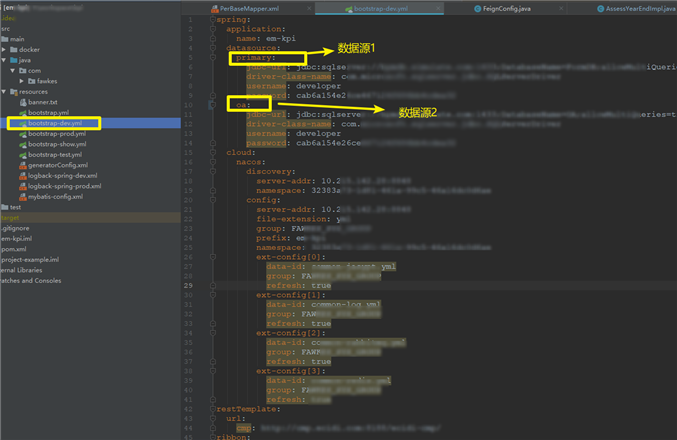The height and width of the screenshot is (440, 677).
Task: Fold the restTemplate block at line 42
Action: (212, 409)
